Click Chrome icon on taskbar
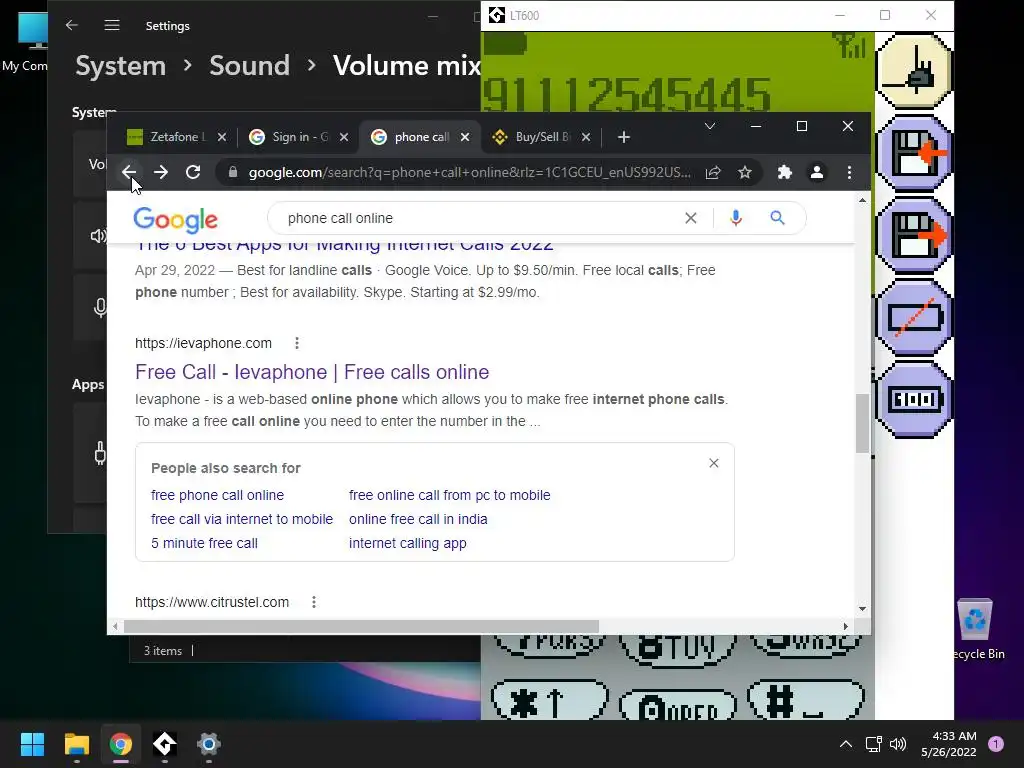1024x768 pixels. [121, 744]
